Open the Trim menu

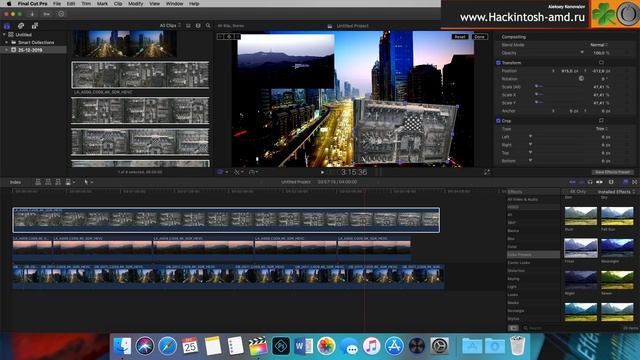86,4
